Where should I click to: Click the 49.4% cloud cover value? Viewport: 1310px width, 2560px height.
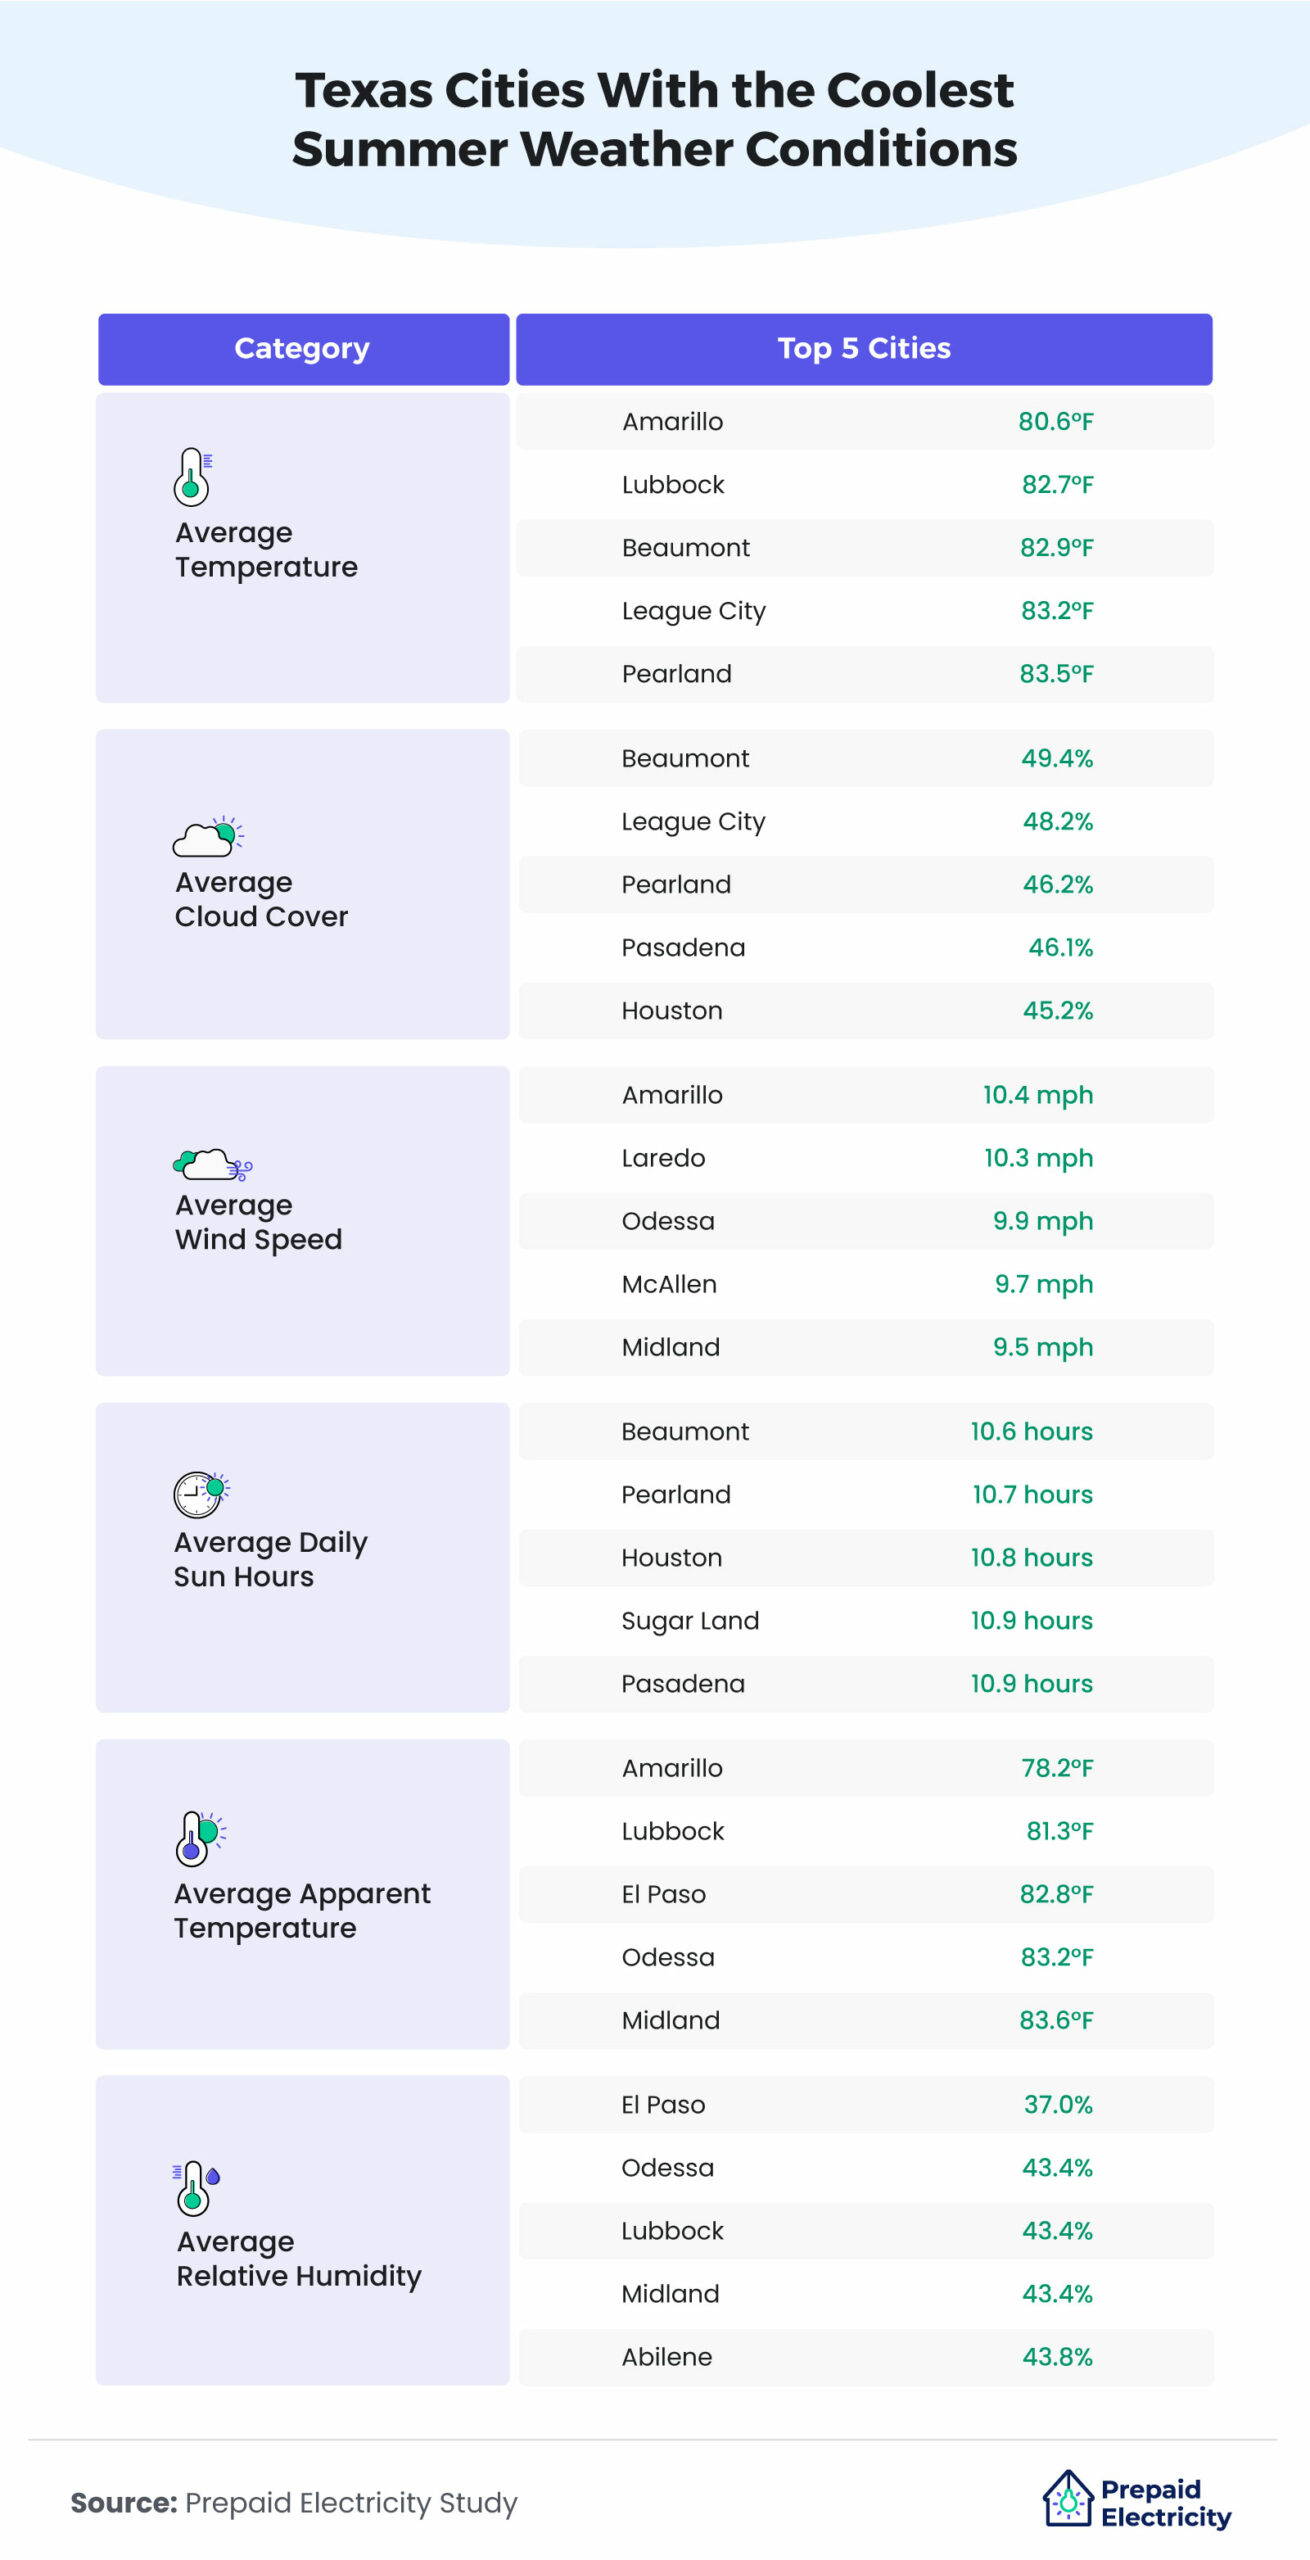click(1057, 758)
